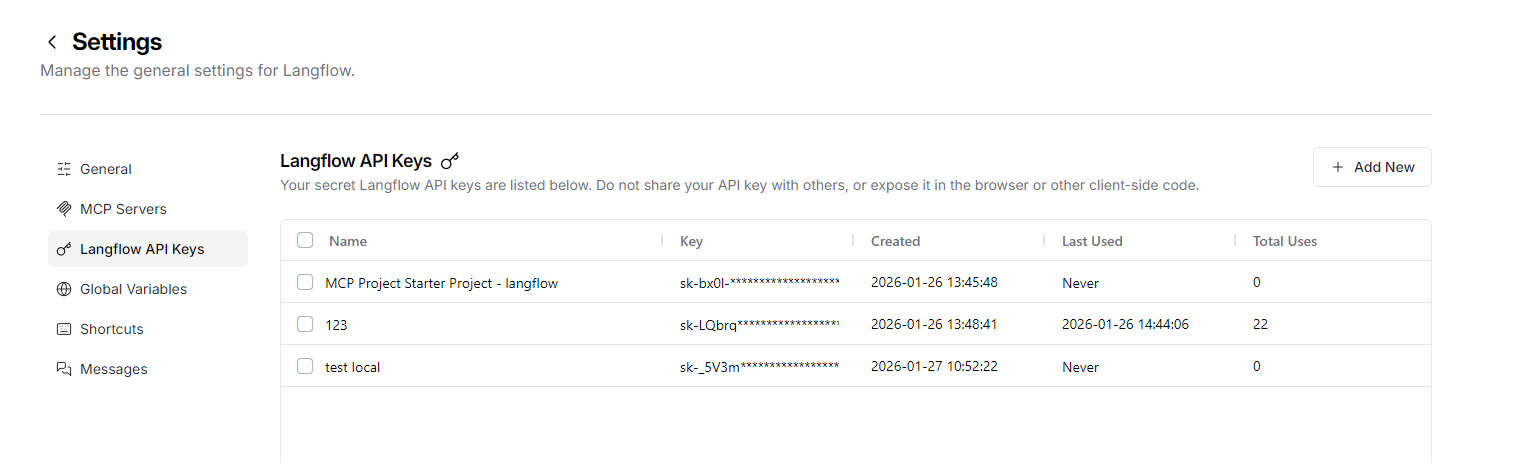This screenshot has width=1527, height=463.
Task: Click the back arrow beside Settings
Action: point(52,42)
